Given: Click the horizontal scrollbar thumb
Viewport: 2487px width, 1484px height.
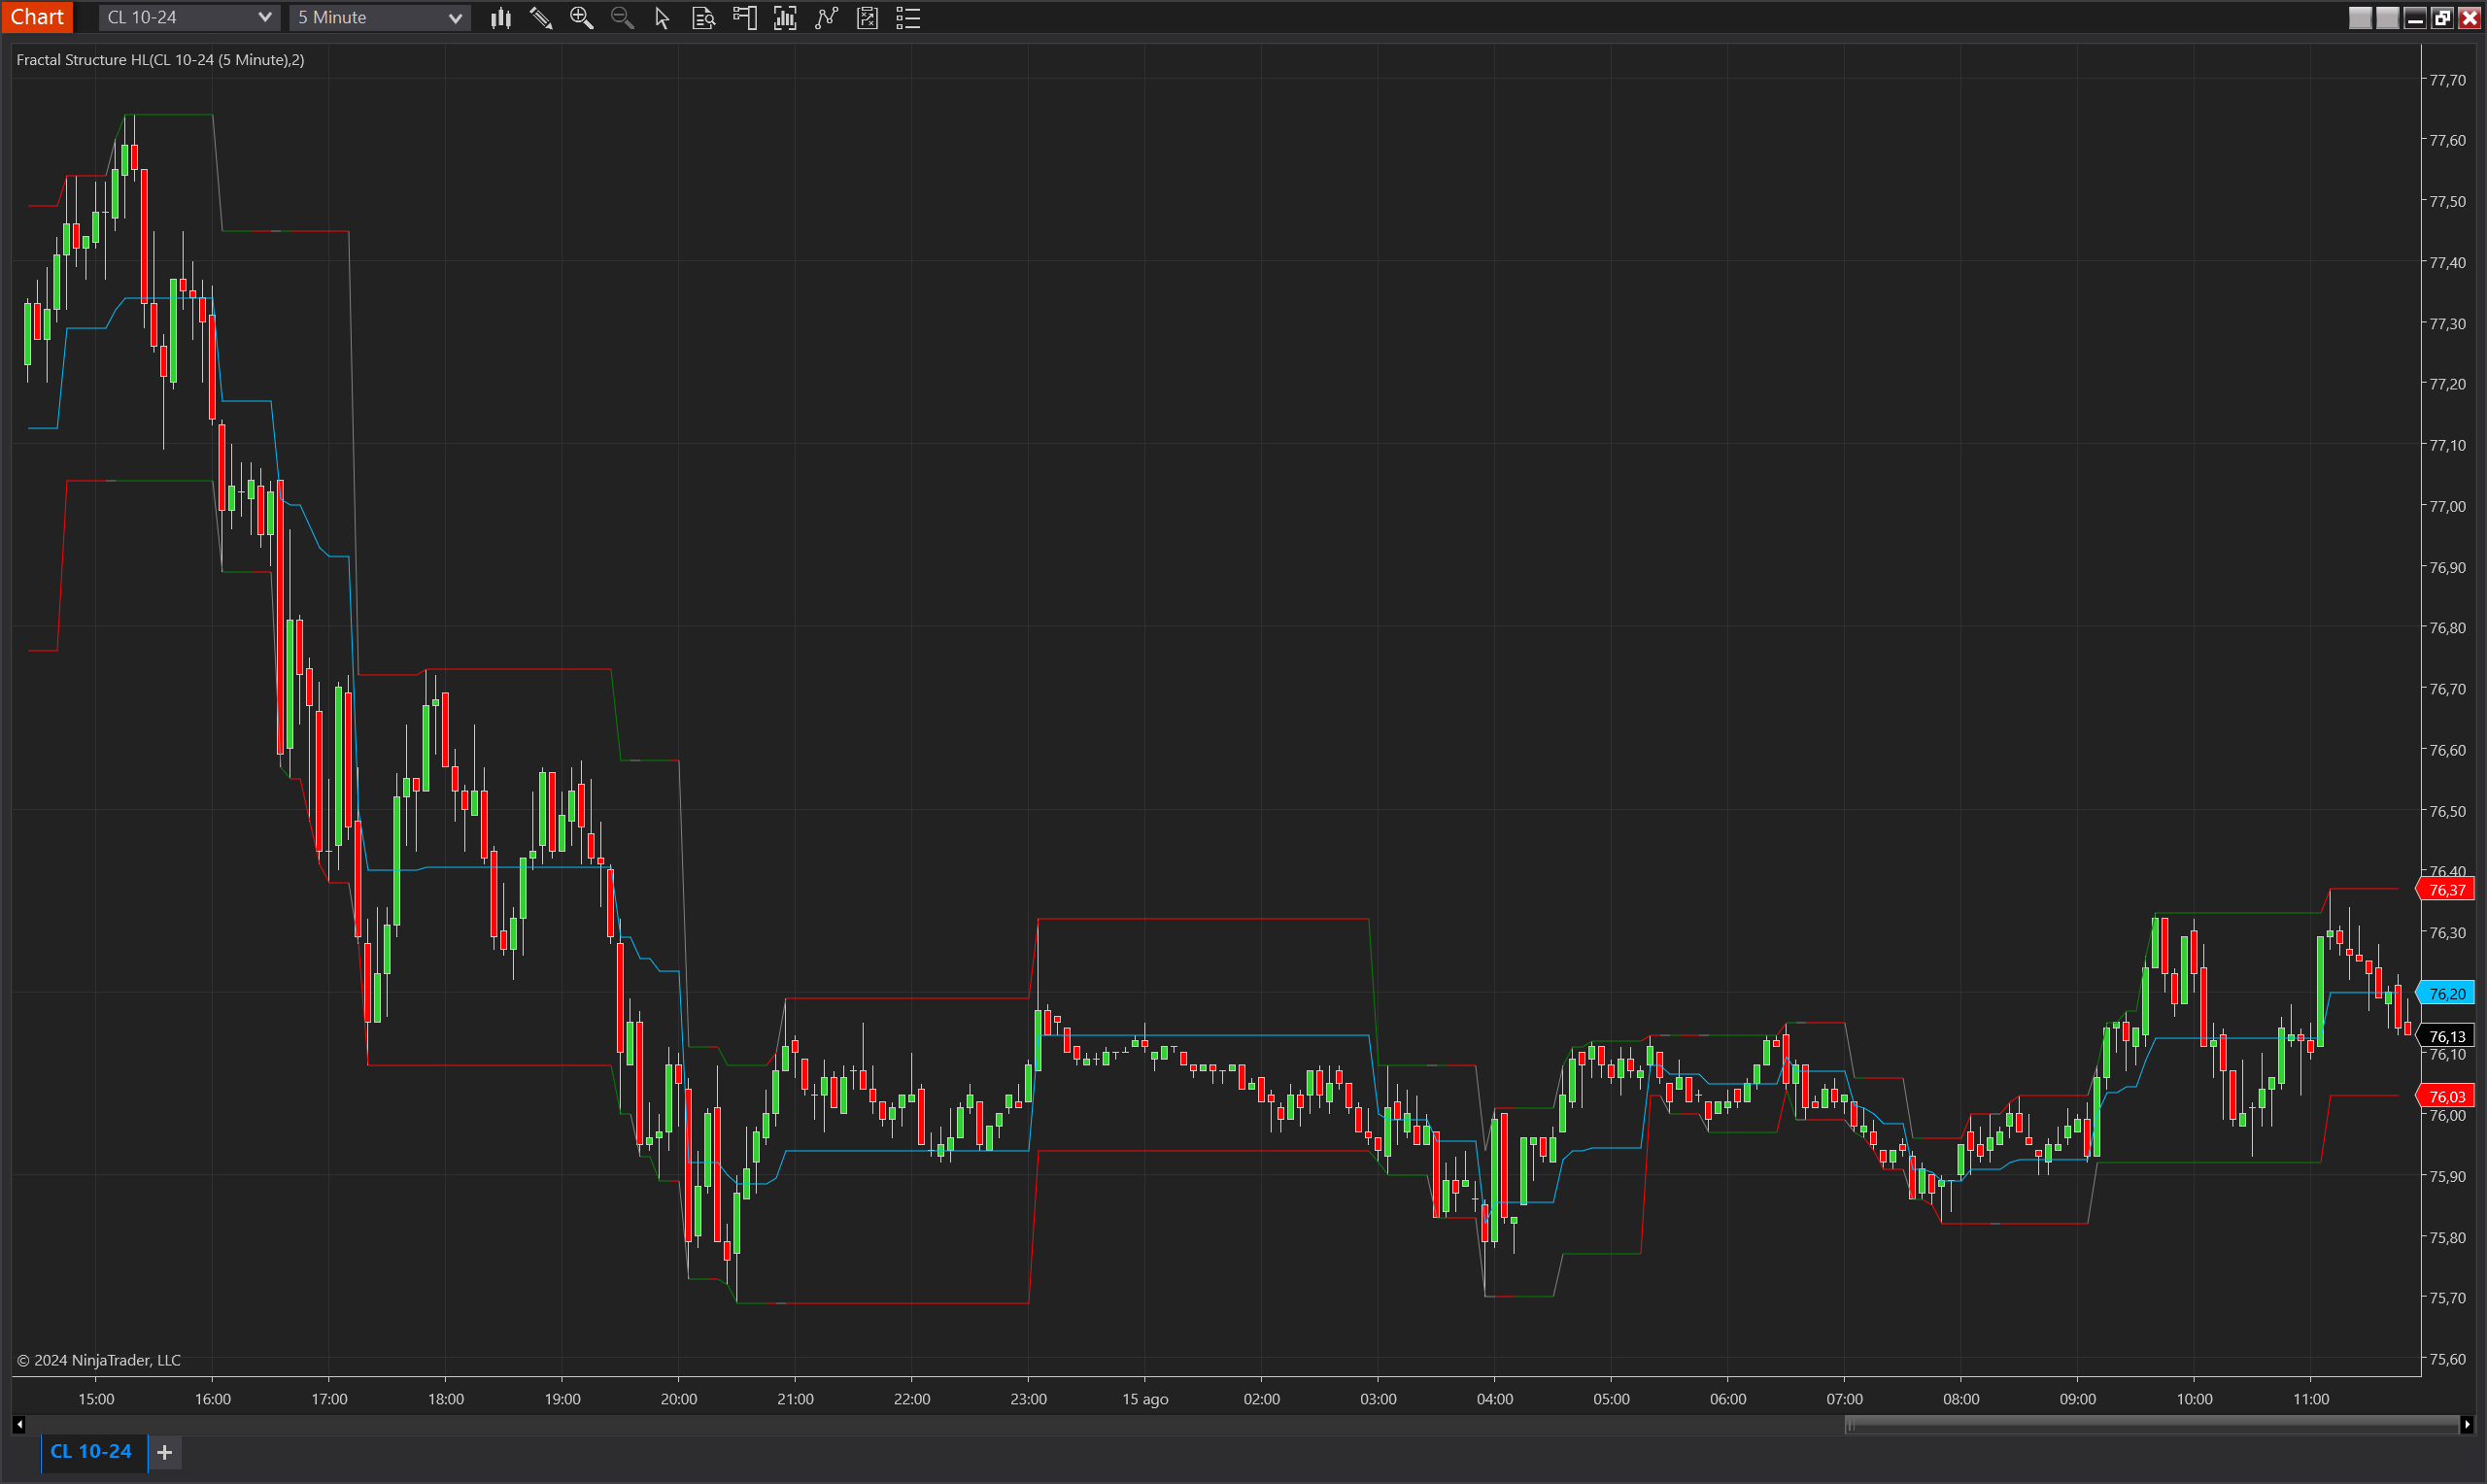Looking at the screenshot, I should pos(2151,1424).
